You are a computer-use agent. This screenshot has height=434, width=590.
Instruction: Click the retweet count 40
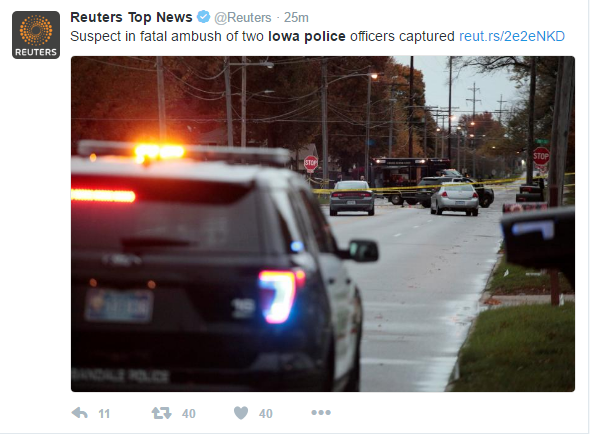[x=189, y=414]
